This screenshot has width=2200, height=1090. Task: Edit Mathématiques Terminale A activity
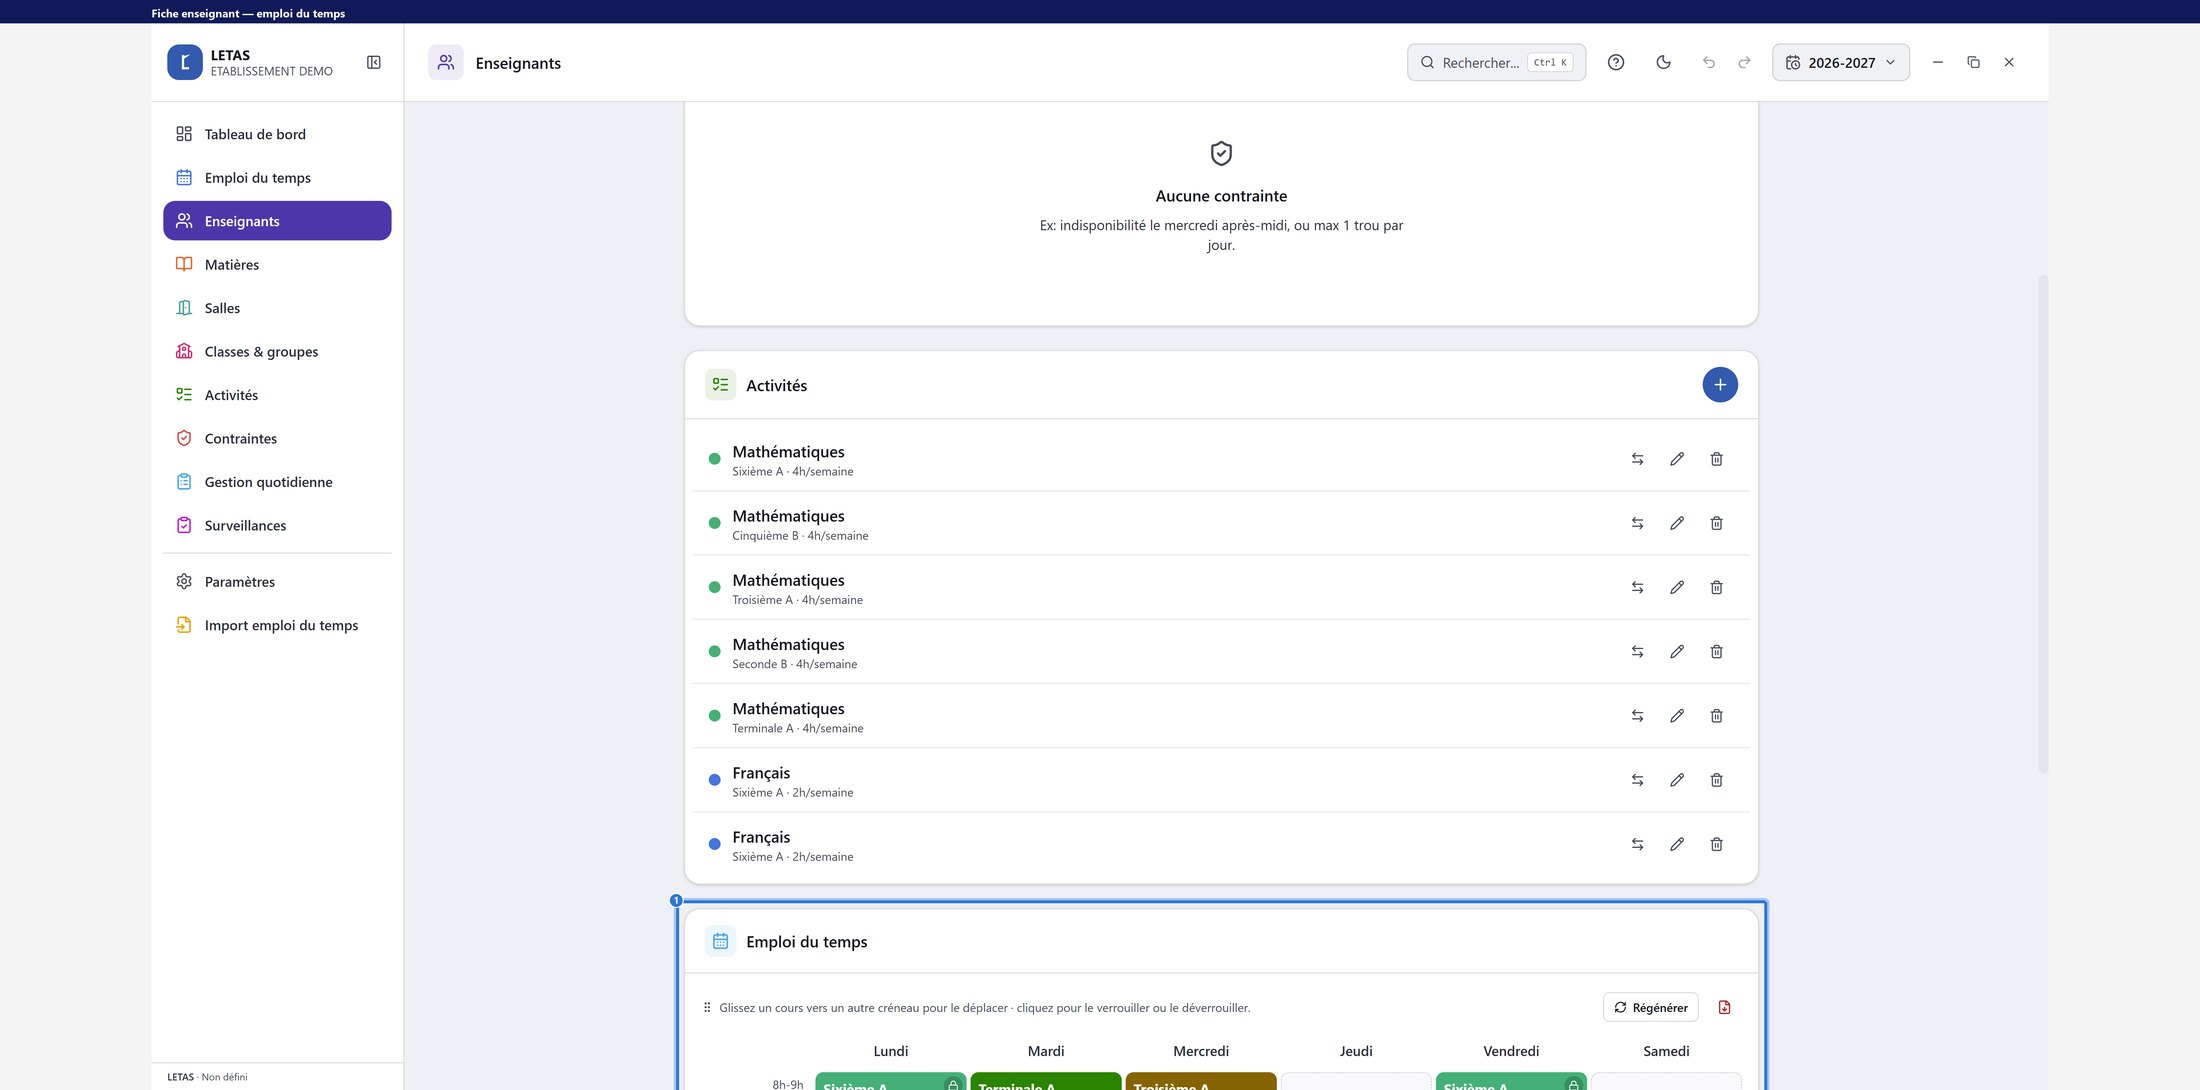[1677, 716]
